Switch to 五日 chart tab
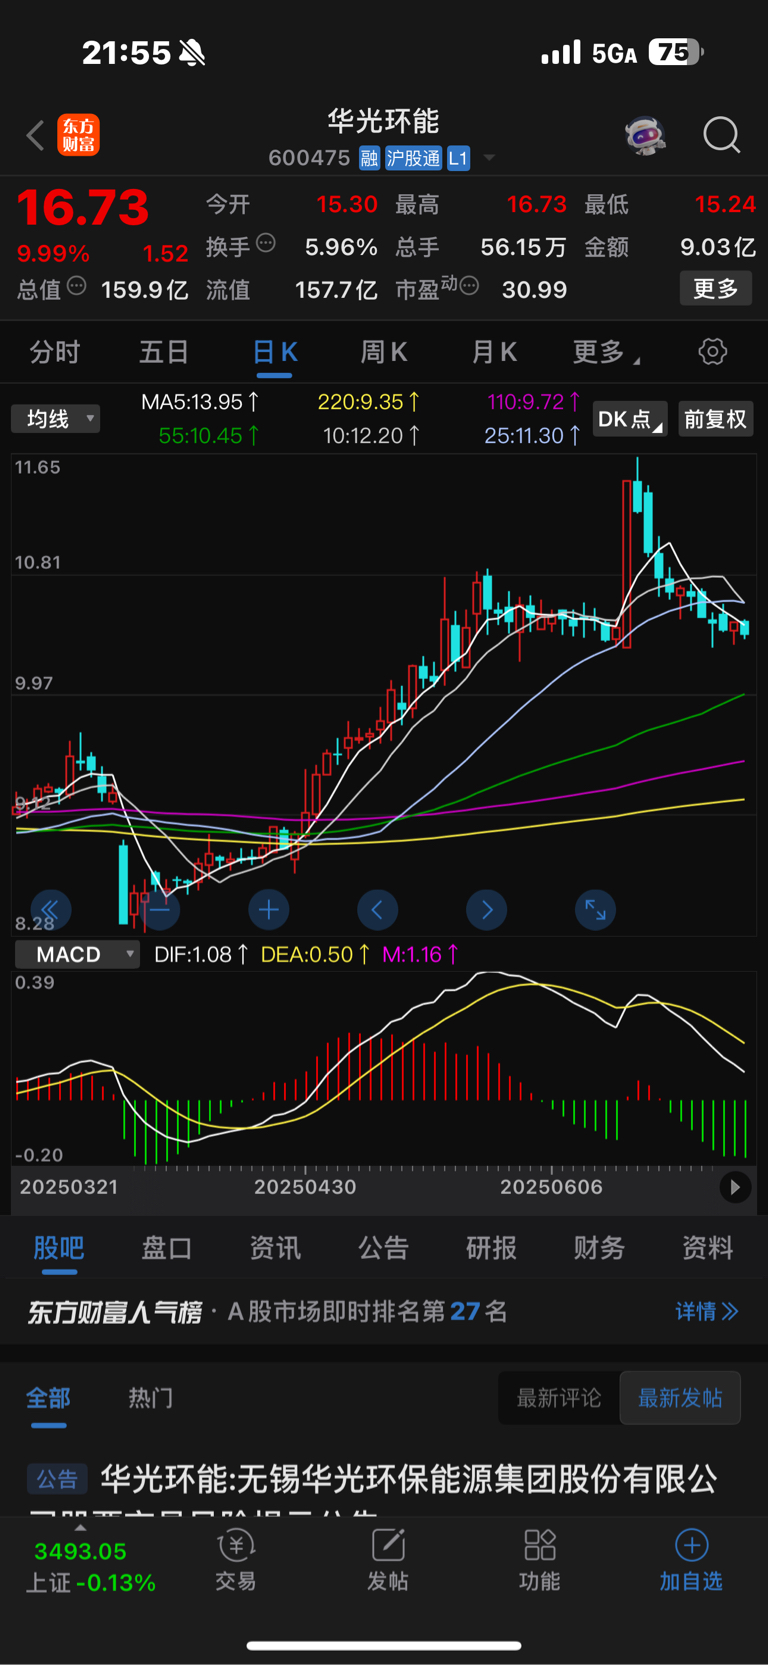Viewport: 768px width, 1665px height. pyautogui.click(x=164, y=352)
